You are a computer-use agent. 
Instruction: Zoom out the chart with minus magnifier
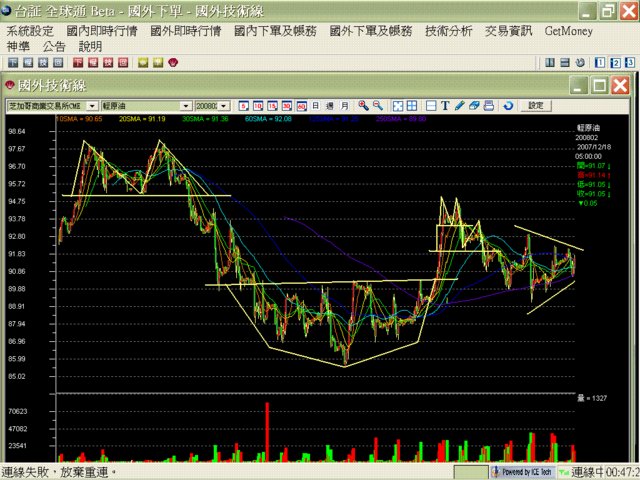tap(378, 106)
